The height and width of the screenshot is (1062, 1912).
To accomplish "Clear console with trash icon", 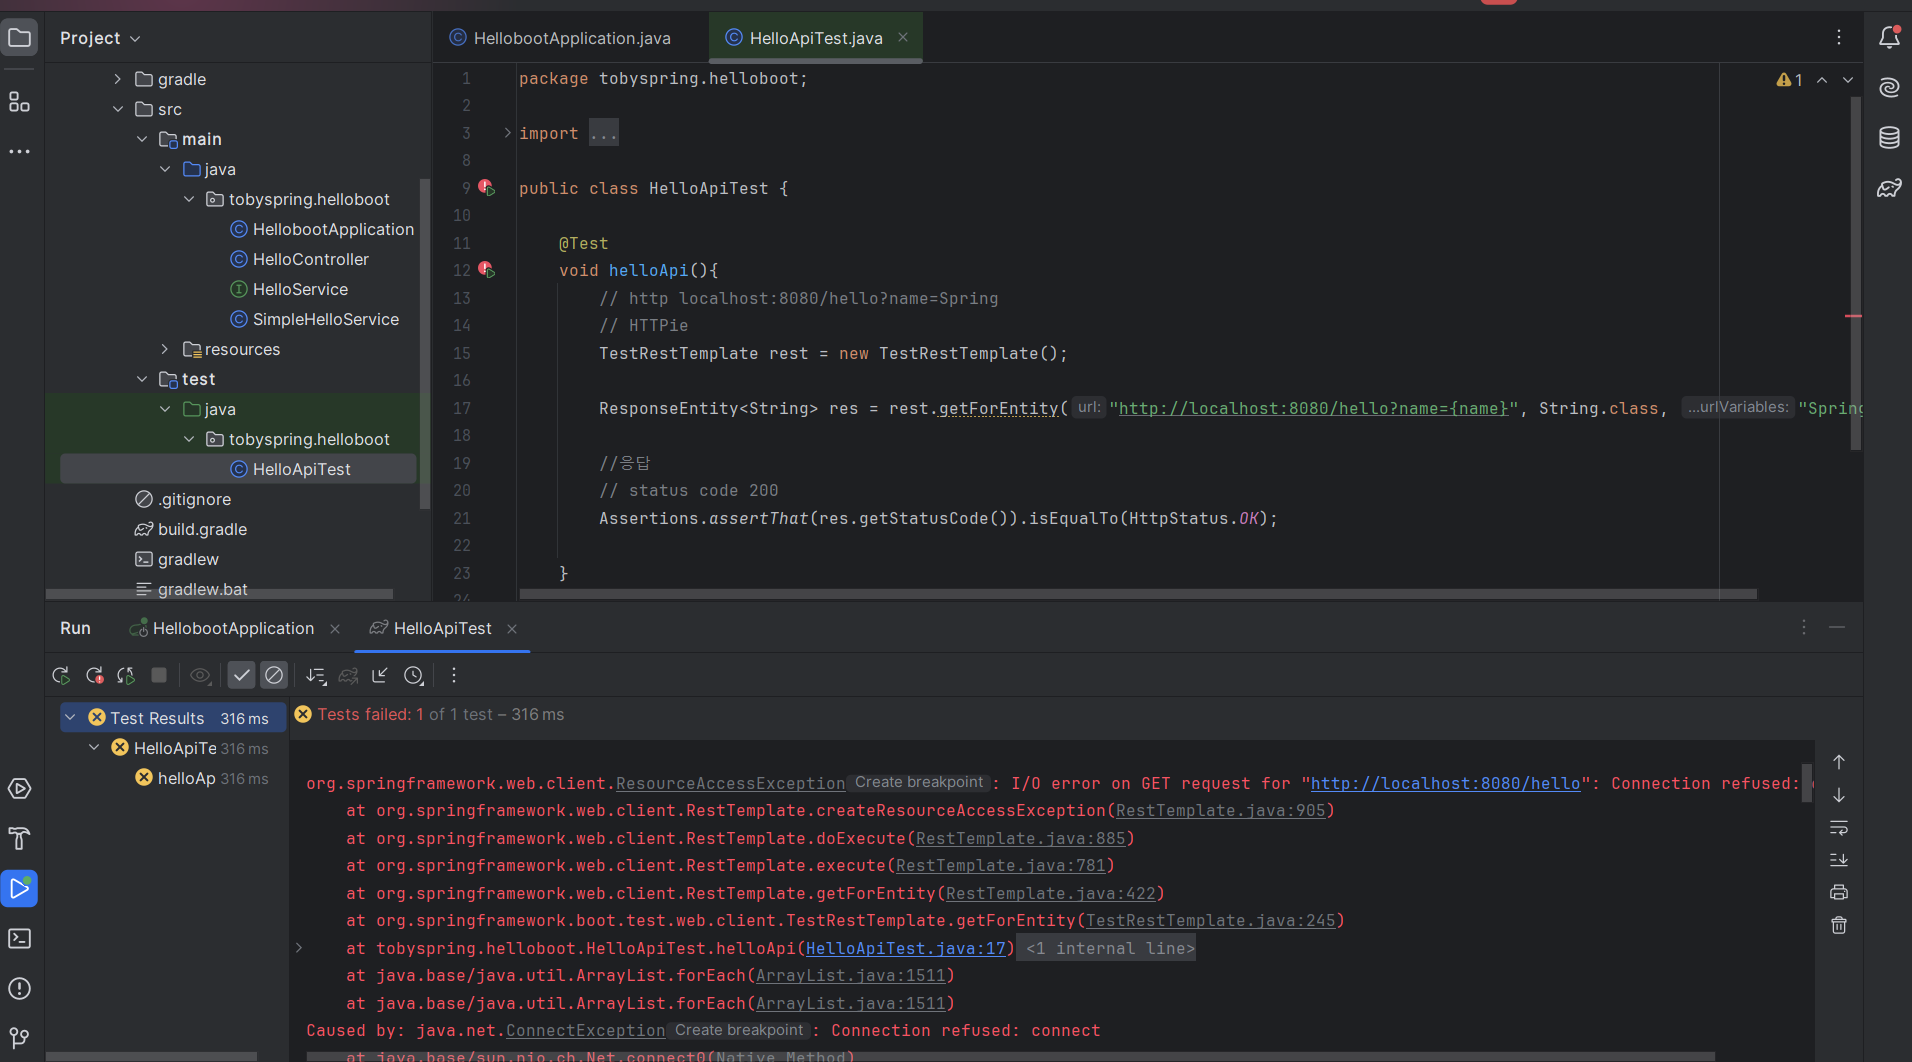I will (1839, 925).
